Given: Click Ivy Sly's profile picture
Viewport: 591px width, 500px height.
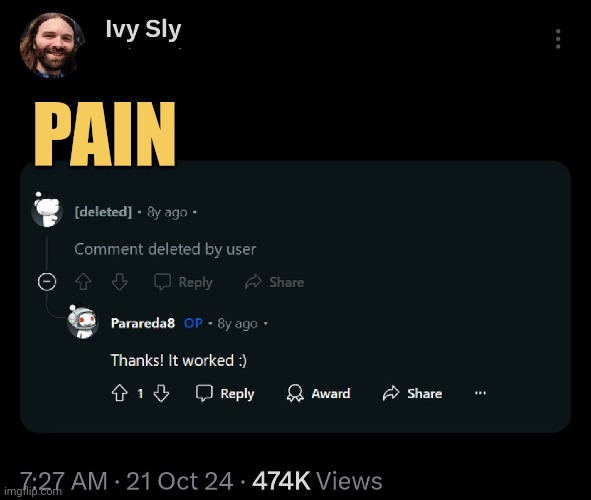Looking at the screenshot, I should pos(52,45).
